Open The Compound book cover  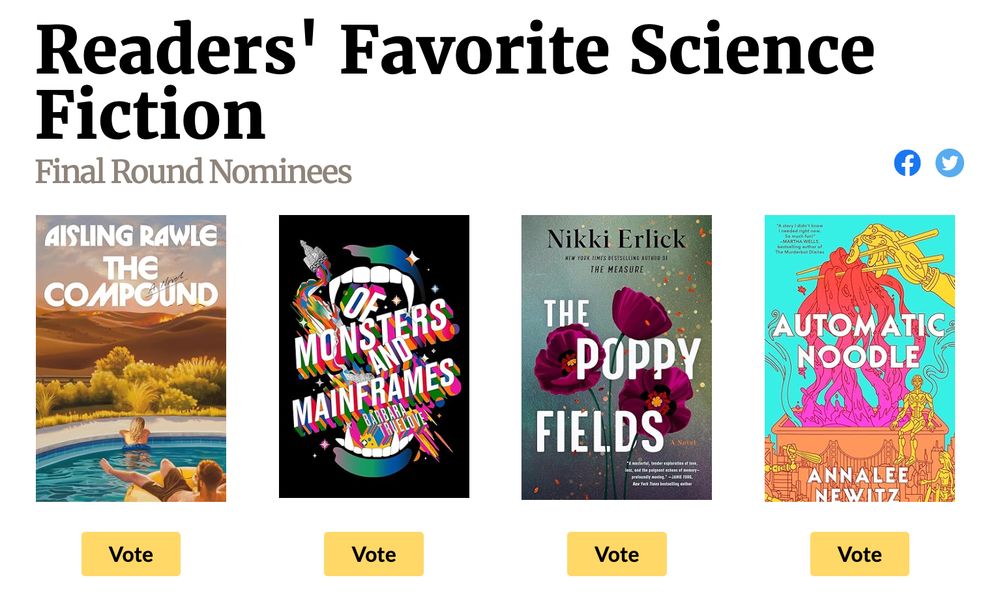[131, 360]
